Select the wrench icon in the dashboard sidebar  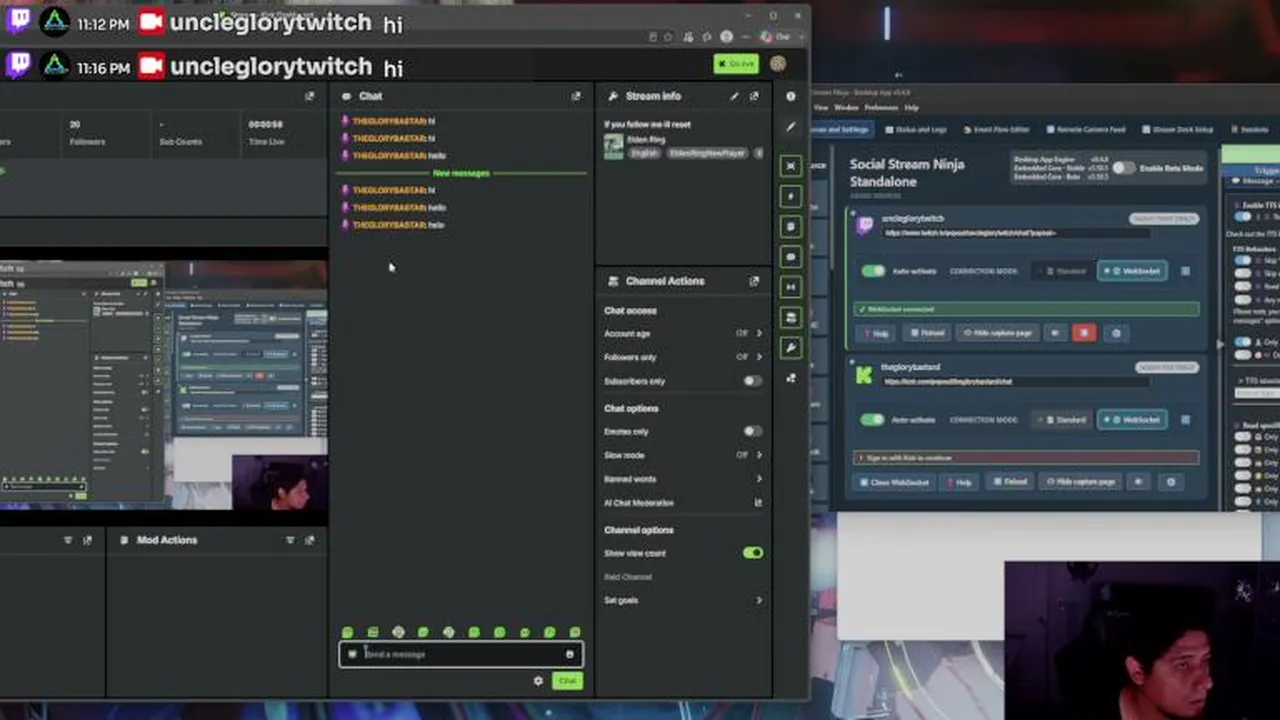point(791,348)
